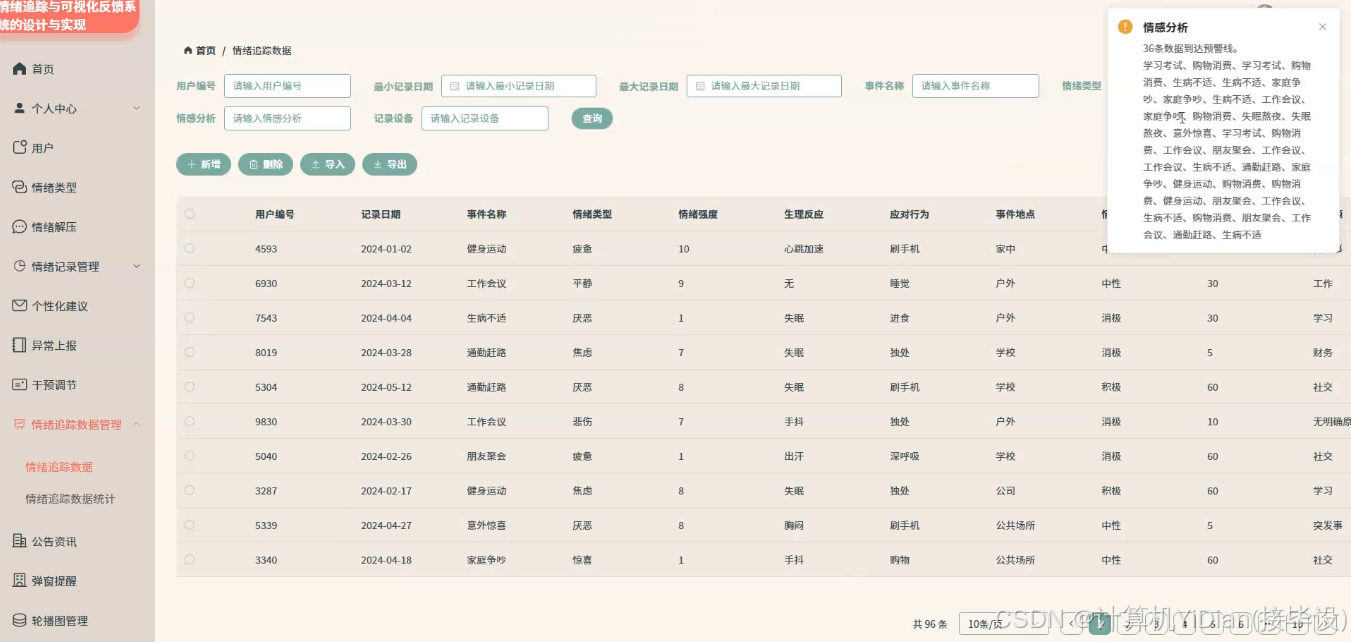1351x642 pixels.
Task: Click the 新增 add button
Action: click(x=204, y=164)
